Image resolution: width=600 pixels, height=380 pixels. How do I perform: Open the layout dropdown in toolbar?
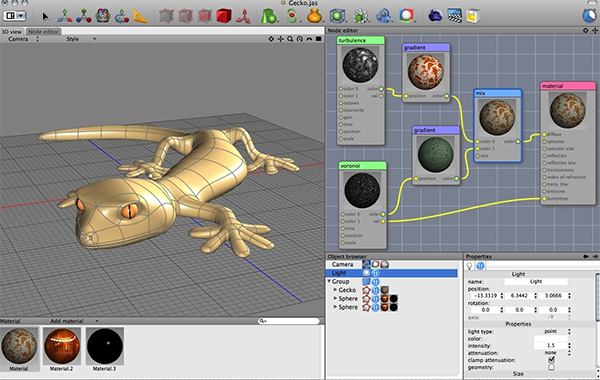15,16
